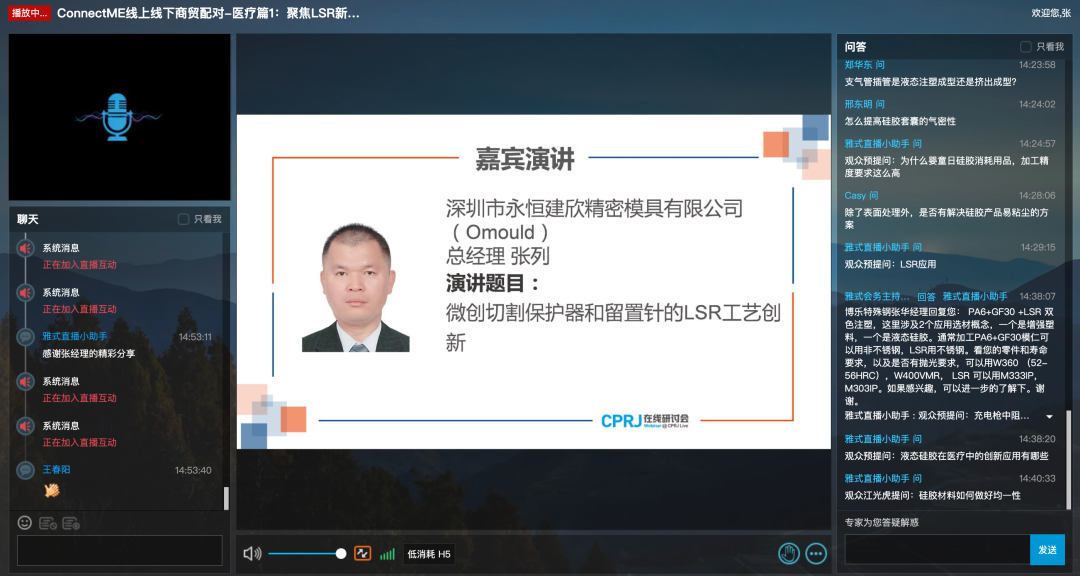Click the 欢迎您,张 welcome text
This screenshot has height=576, width=1080.
pyautogui.click(x=1051, y=13)
